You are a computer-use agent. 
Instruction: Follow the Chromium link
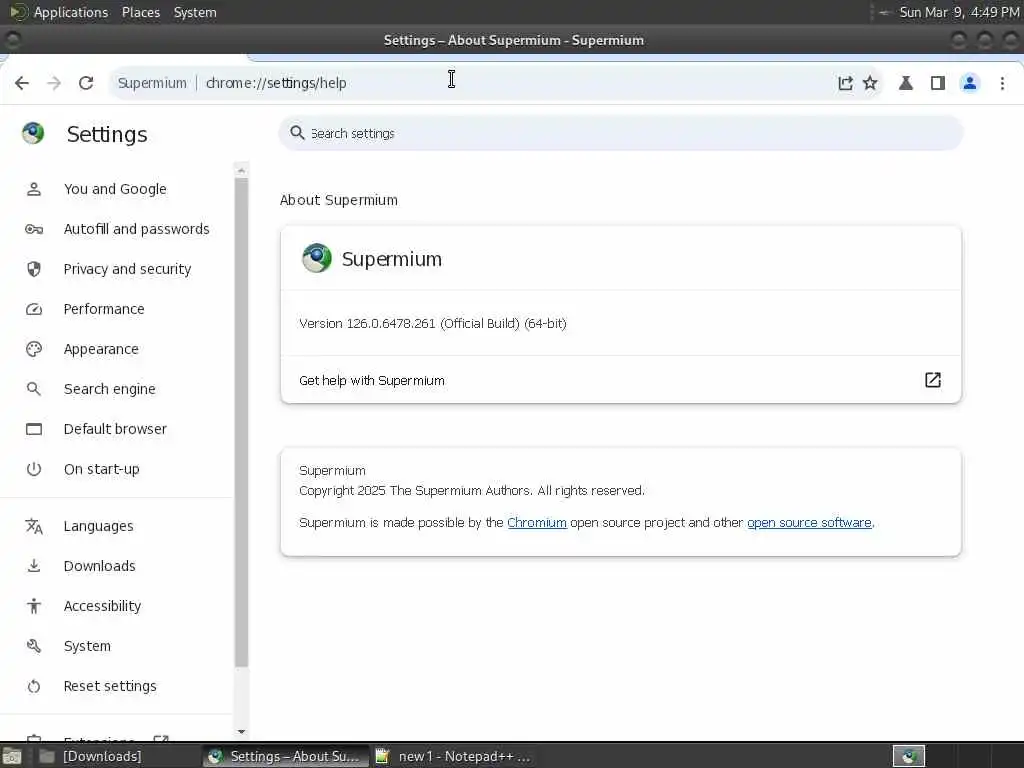coord(537,523)
